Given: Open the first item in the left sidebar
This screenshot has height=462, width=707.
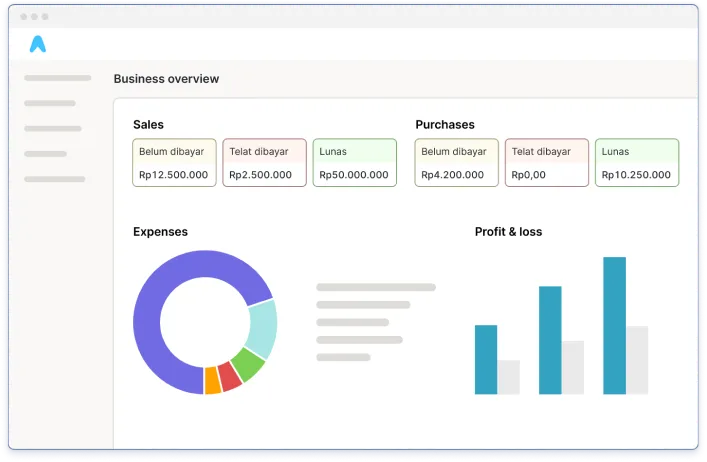Looking at the screenshot, I should [57, 78].
